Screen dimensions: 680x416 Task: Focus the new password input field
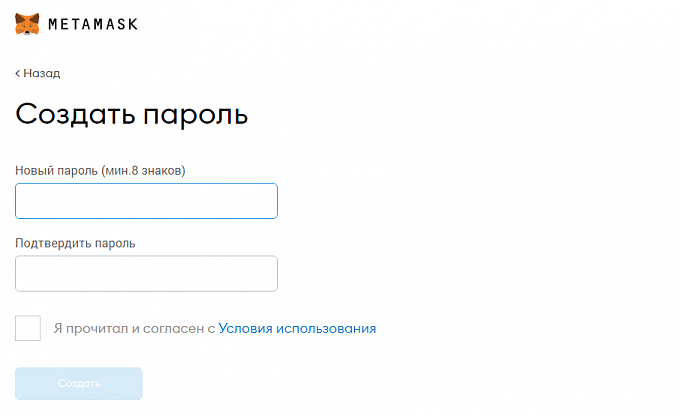146,201
